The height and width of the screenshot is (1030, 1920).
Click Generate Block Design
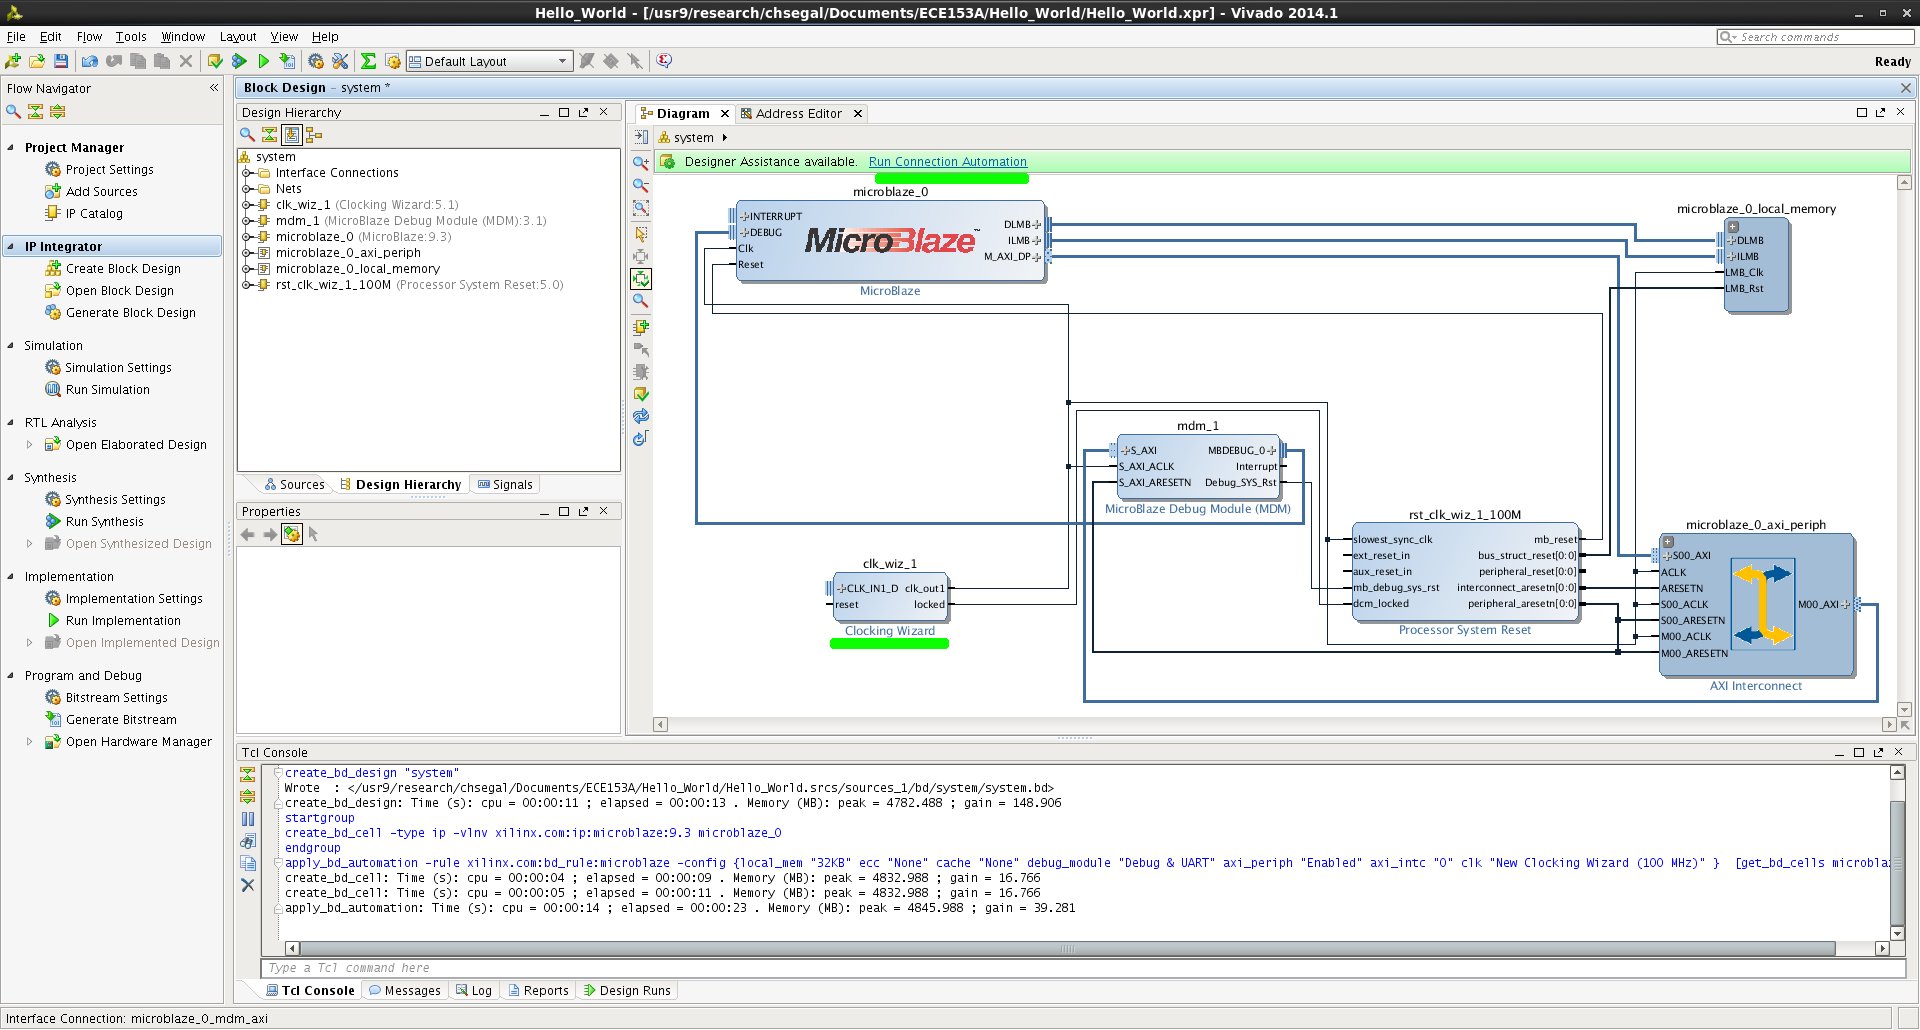(131, 313)
